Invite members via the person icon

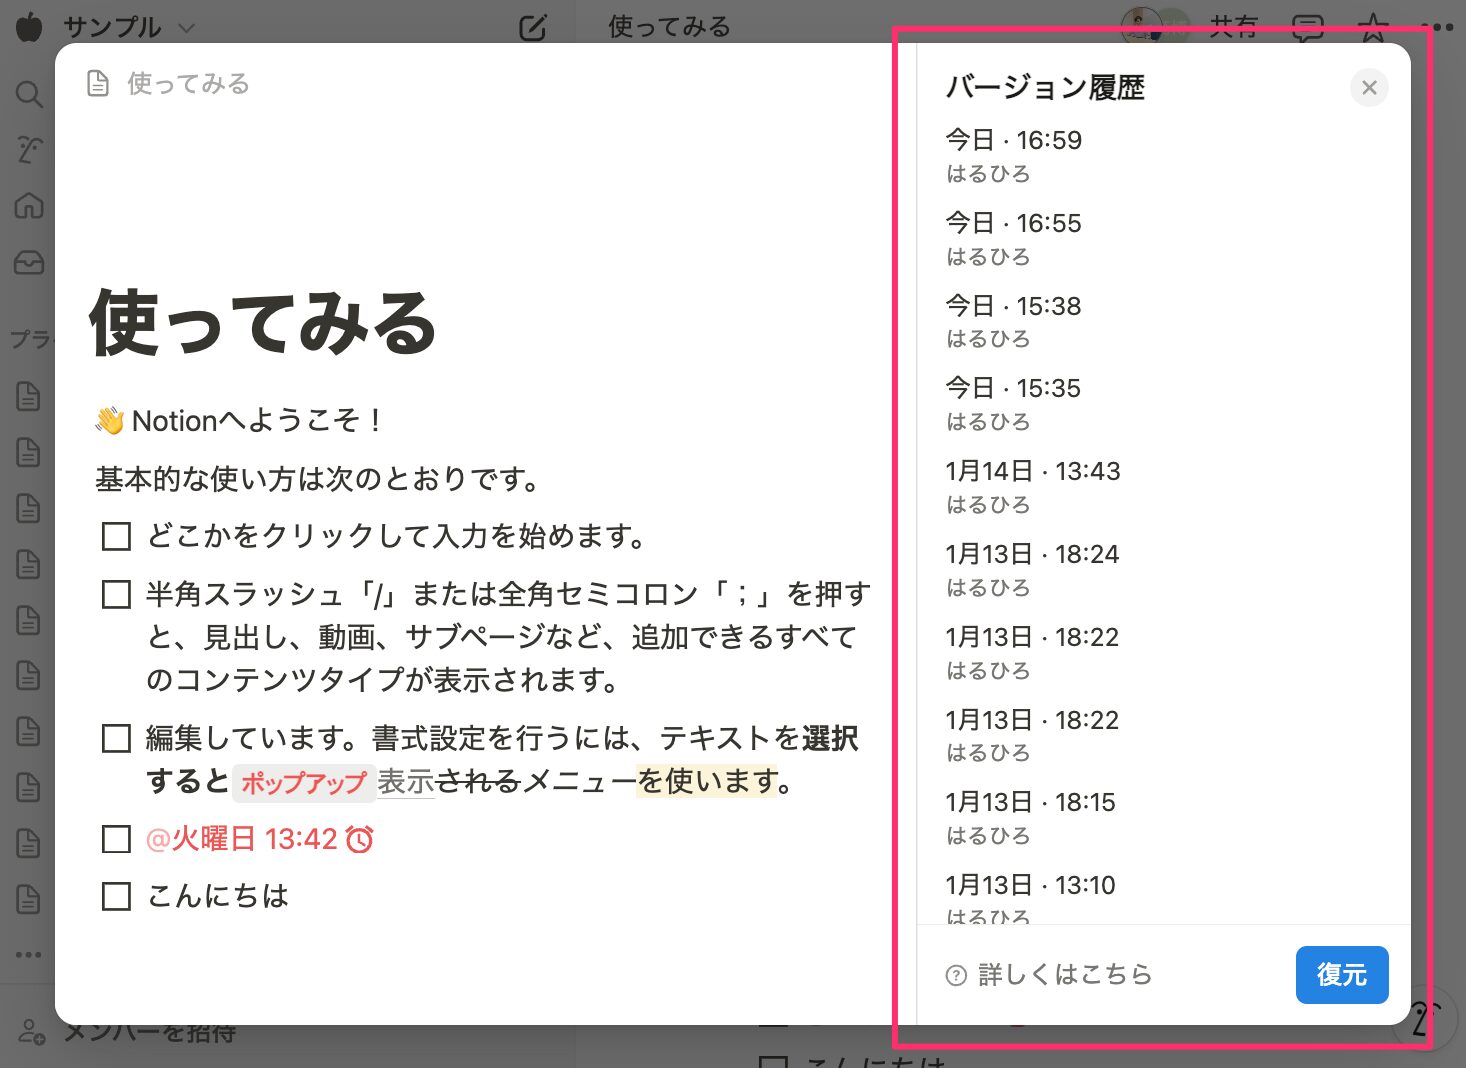click(29, 1032)
